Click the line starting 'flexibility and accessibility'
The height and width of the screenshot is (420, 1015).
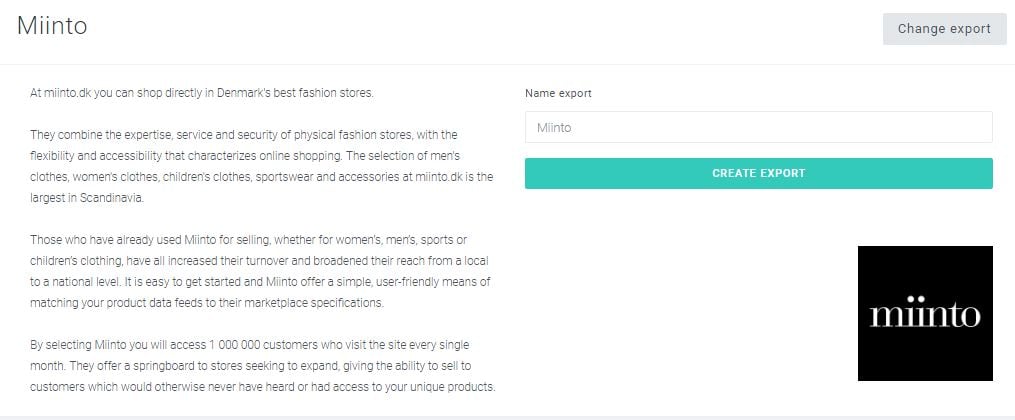point(245,156)
